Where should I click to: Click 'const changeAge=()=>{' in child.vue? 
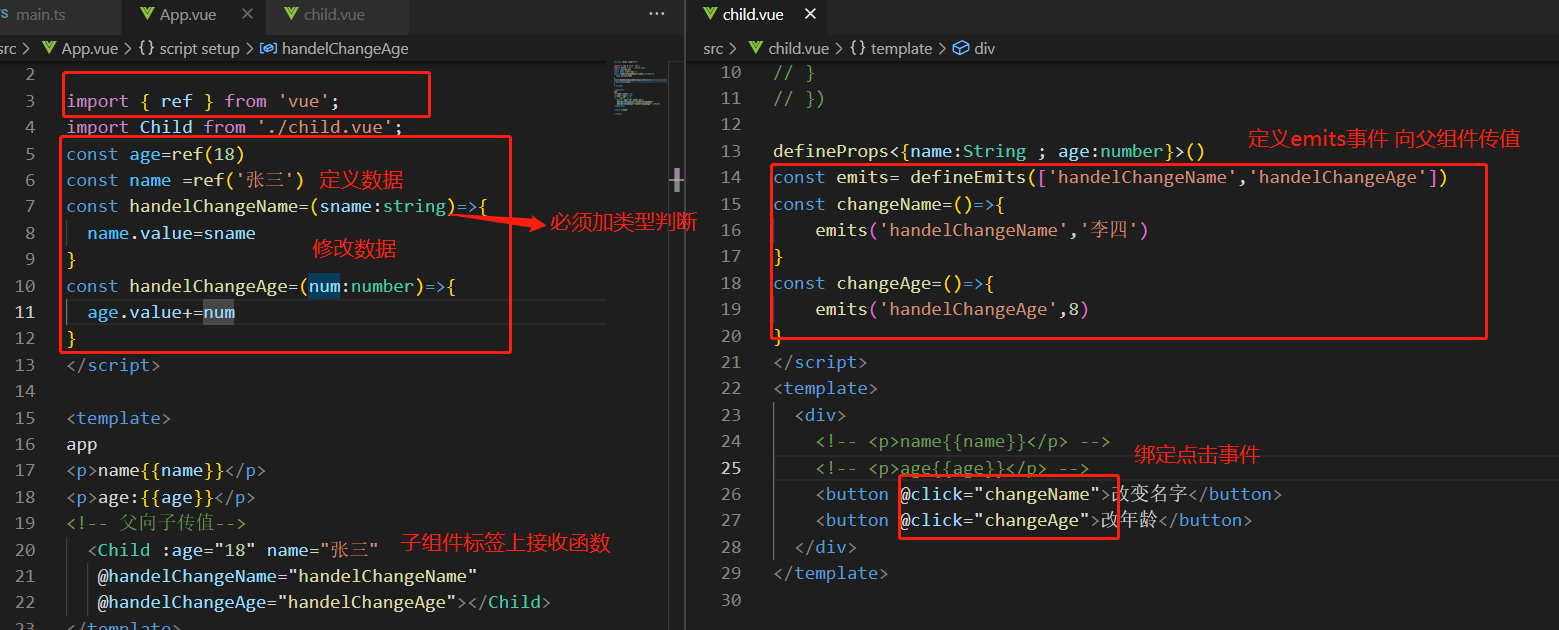[x=884, y=283]
